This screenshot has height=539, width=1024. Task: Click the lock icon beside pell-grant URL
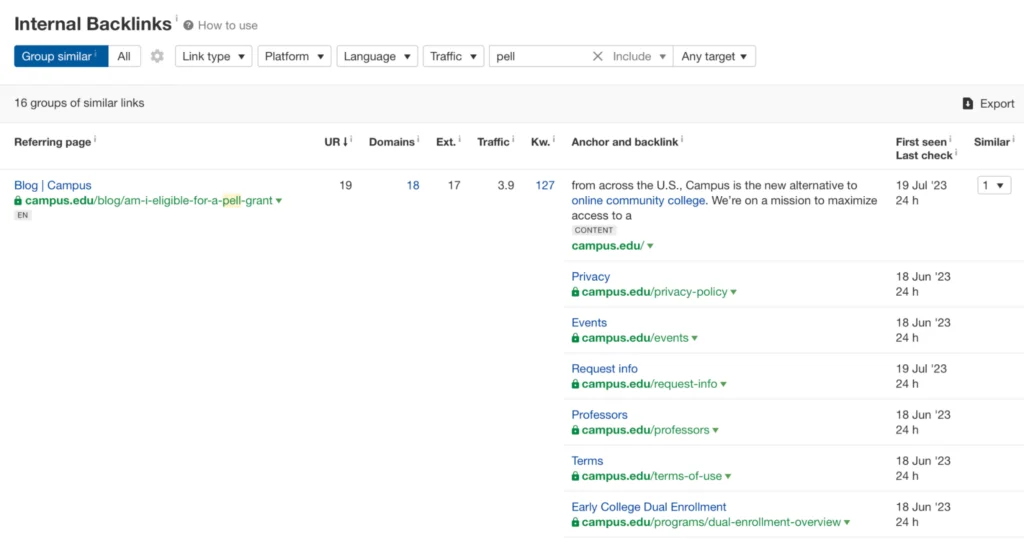tap(18, 201)
